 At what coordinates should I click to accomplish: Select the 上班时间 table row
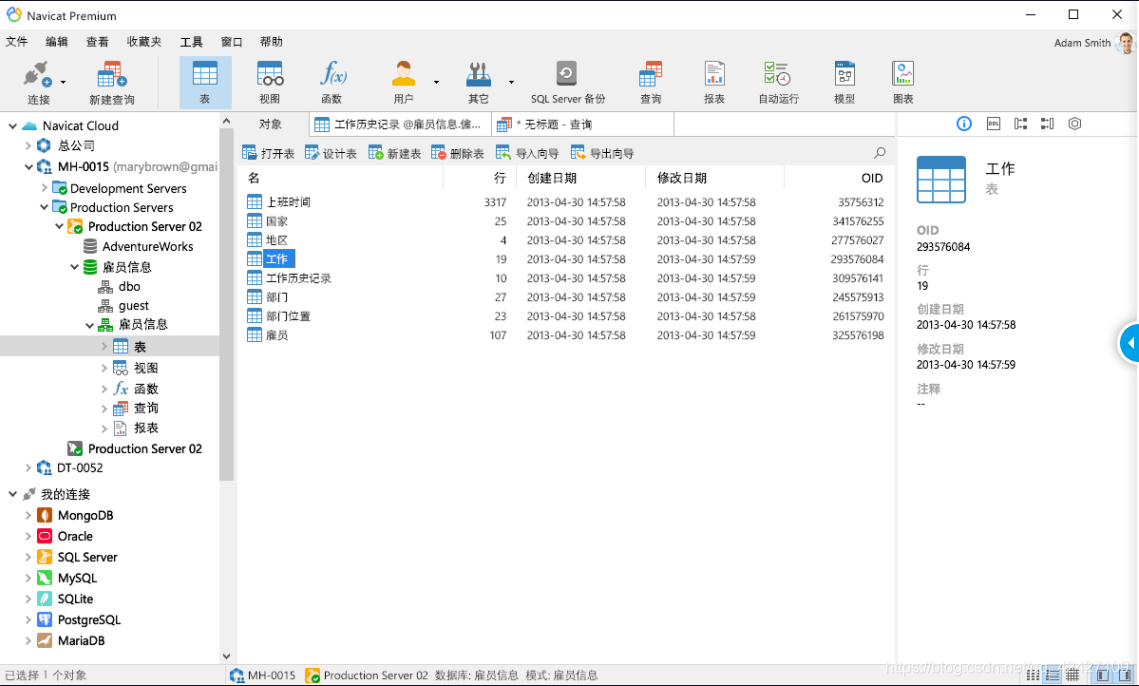[x=566, y=202]
